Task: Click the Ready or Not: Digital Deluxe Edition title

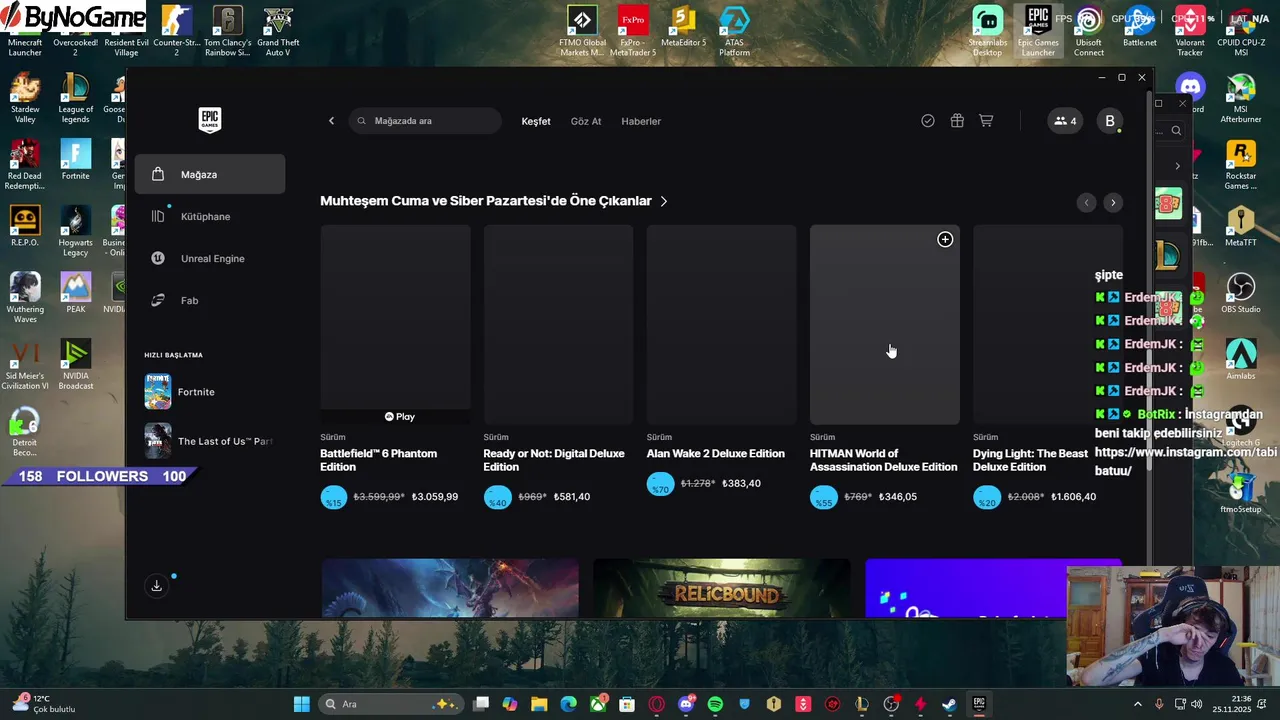Action: [x=554, y=460]
